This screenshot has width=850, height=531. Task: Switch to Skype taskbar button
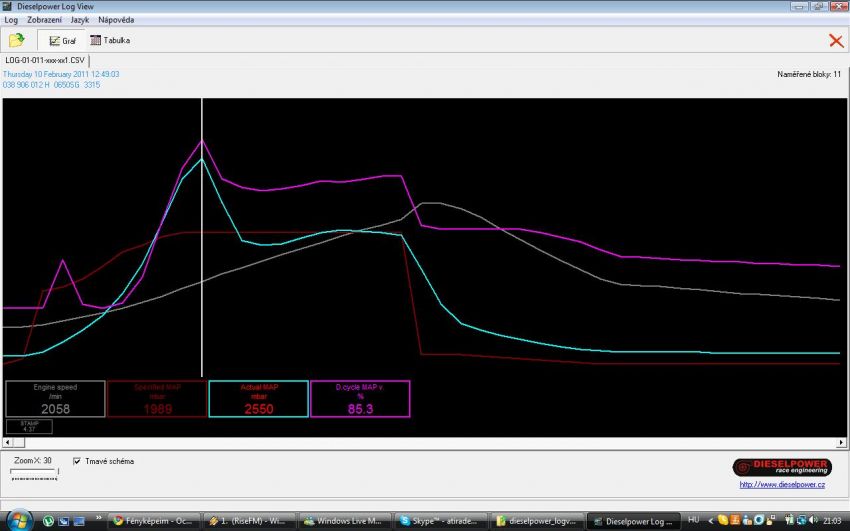[441, 521]
